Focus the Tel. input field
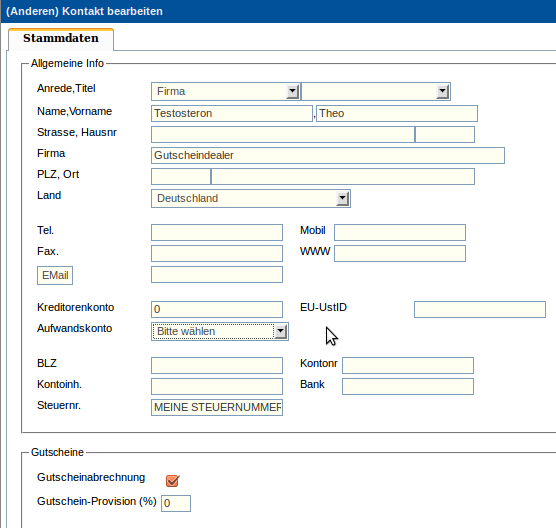The width and height of the screenshot is (556, 528). [x=217, y=233]
